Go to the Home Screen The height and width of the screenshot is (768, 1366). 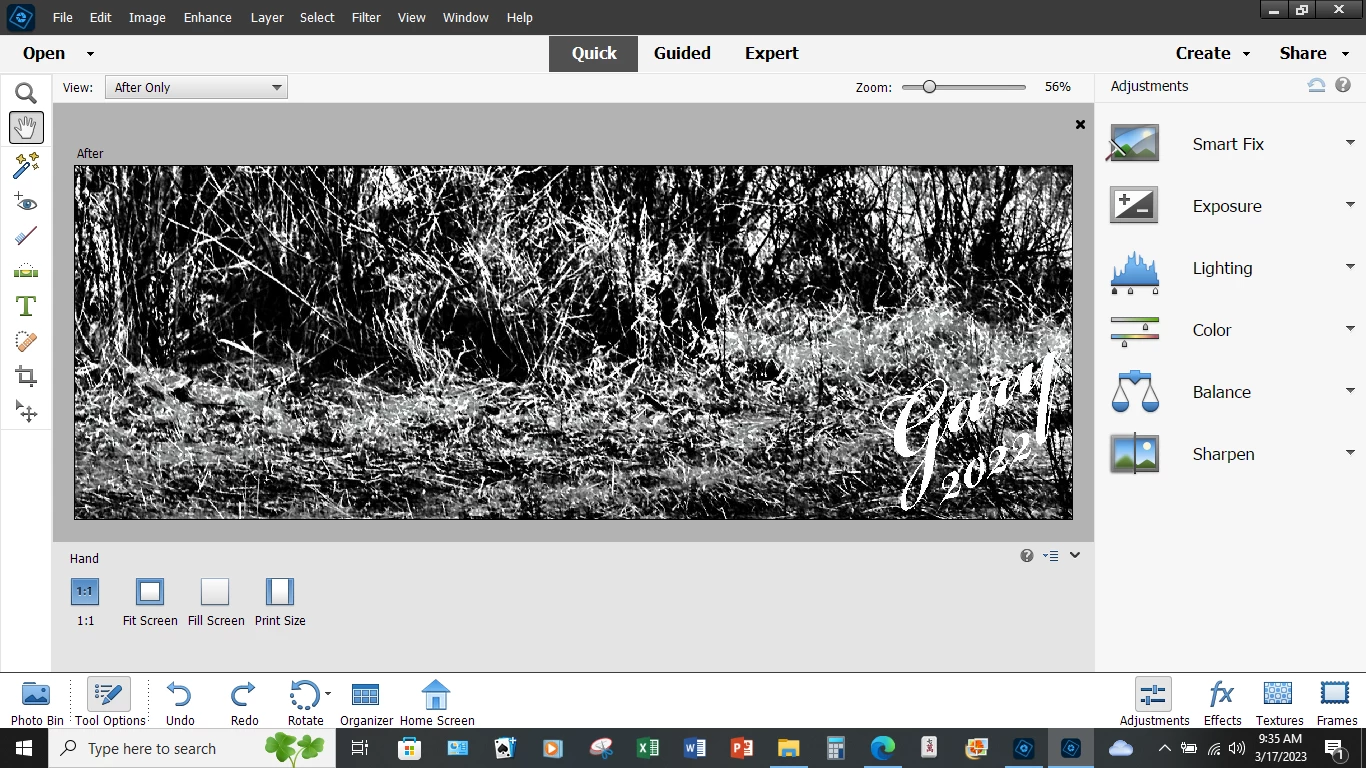point(437,701)
